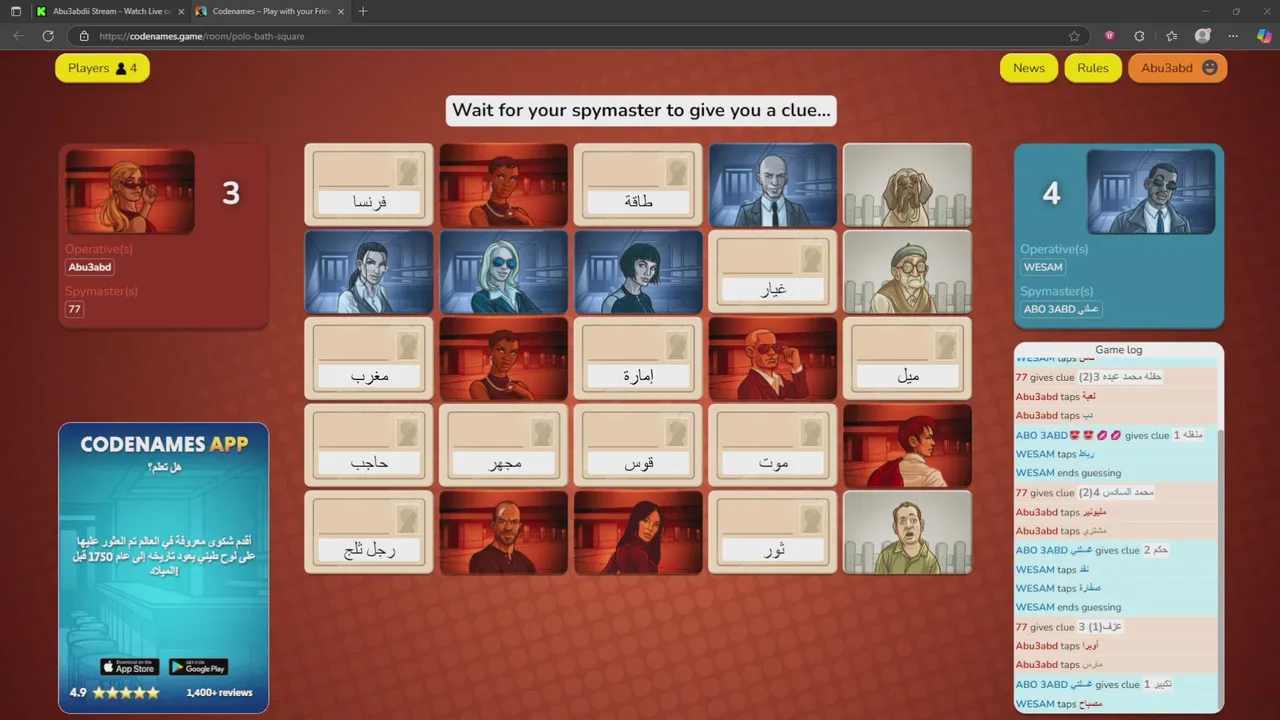Open a new browser tab
The width and height of the screenshot is (1280, 720).
coord(362,11)
